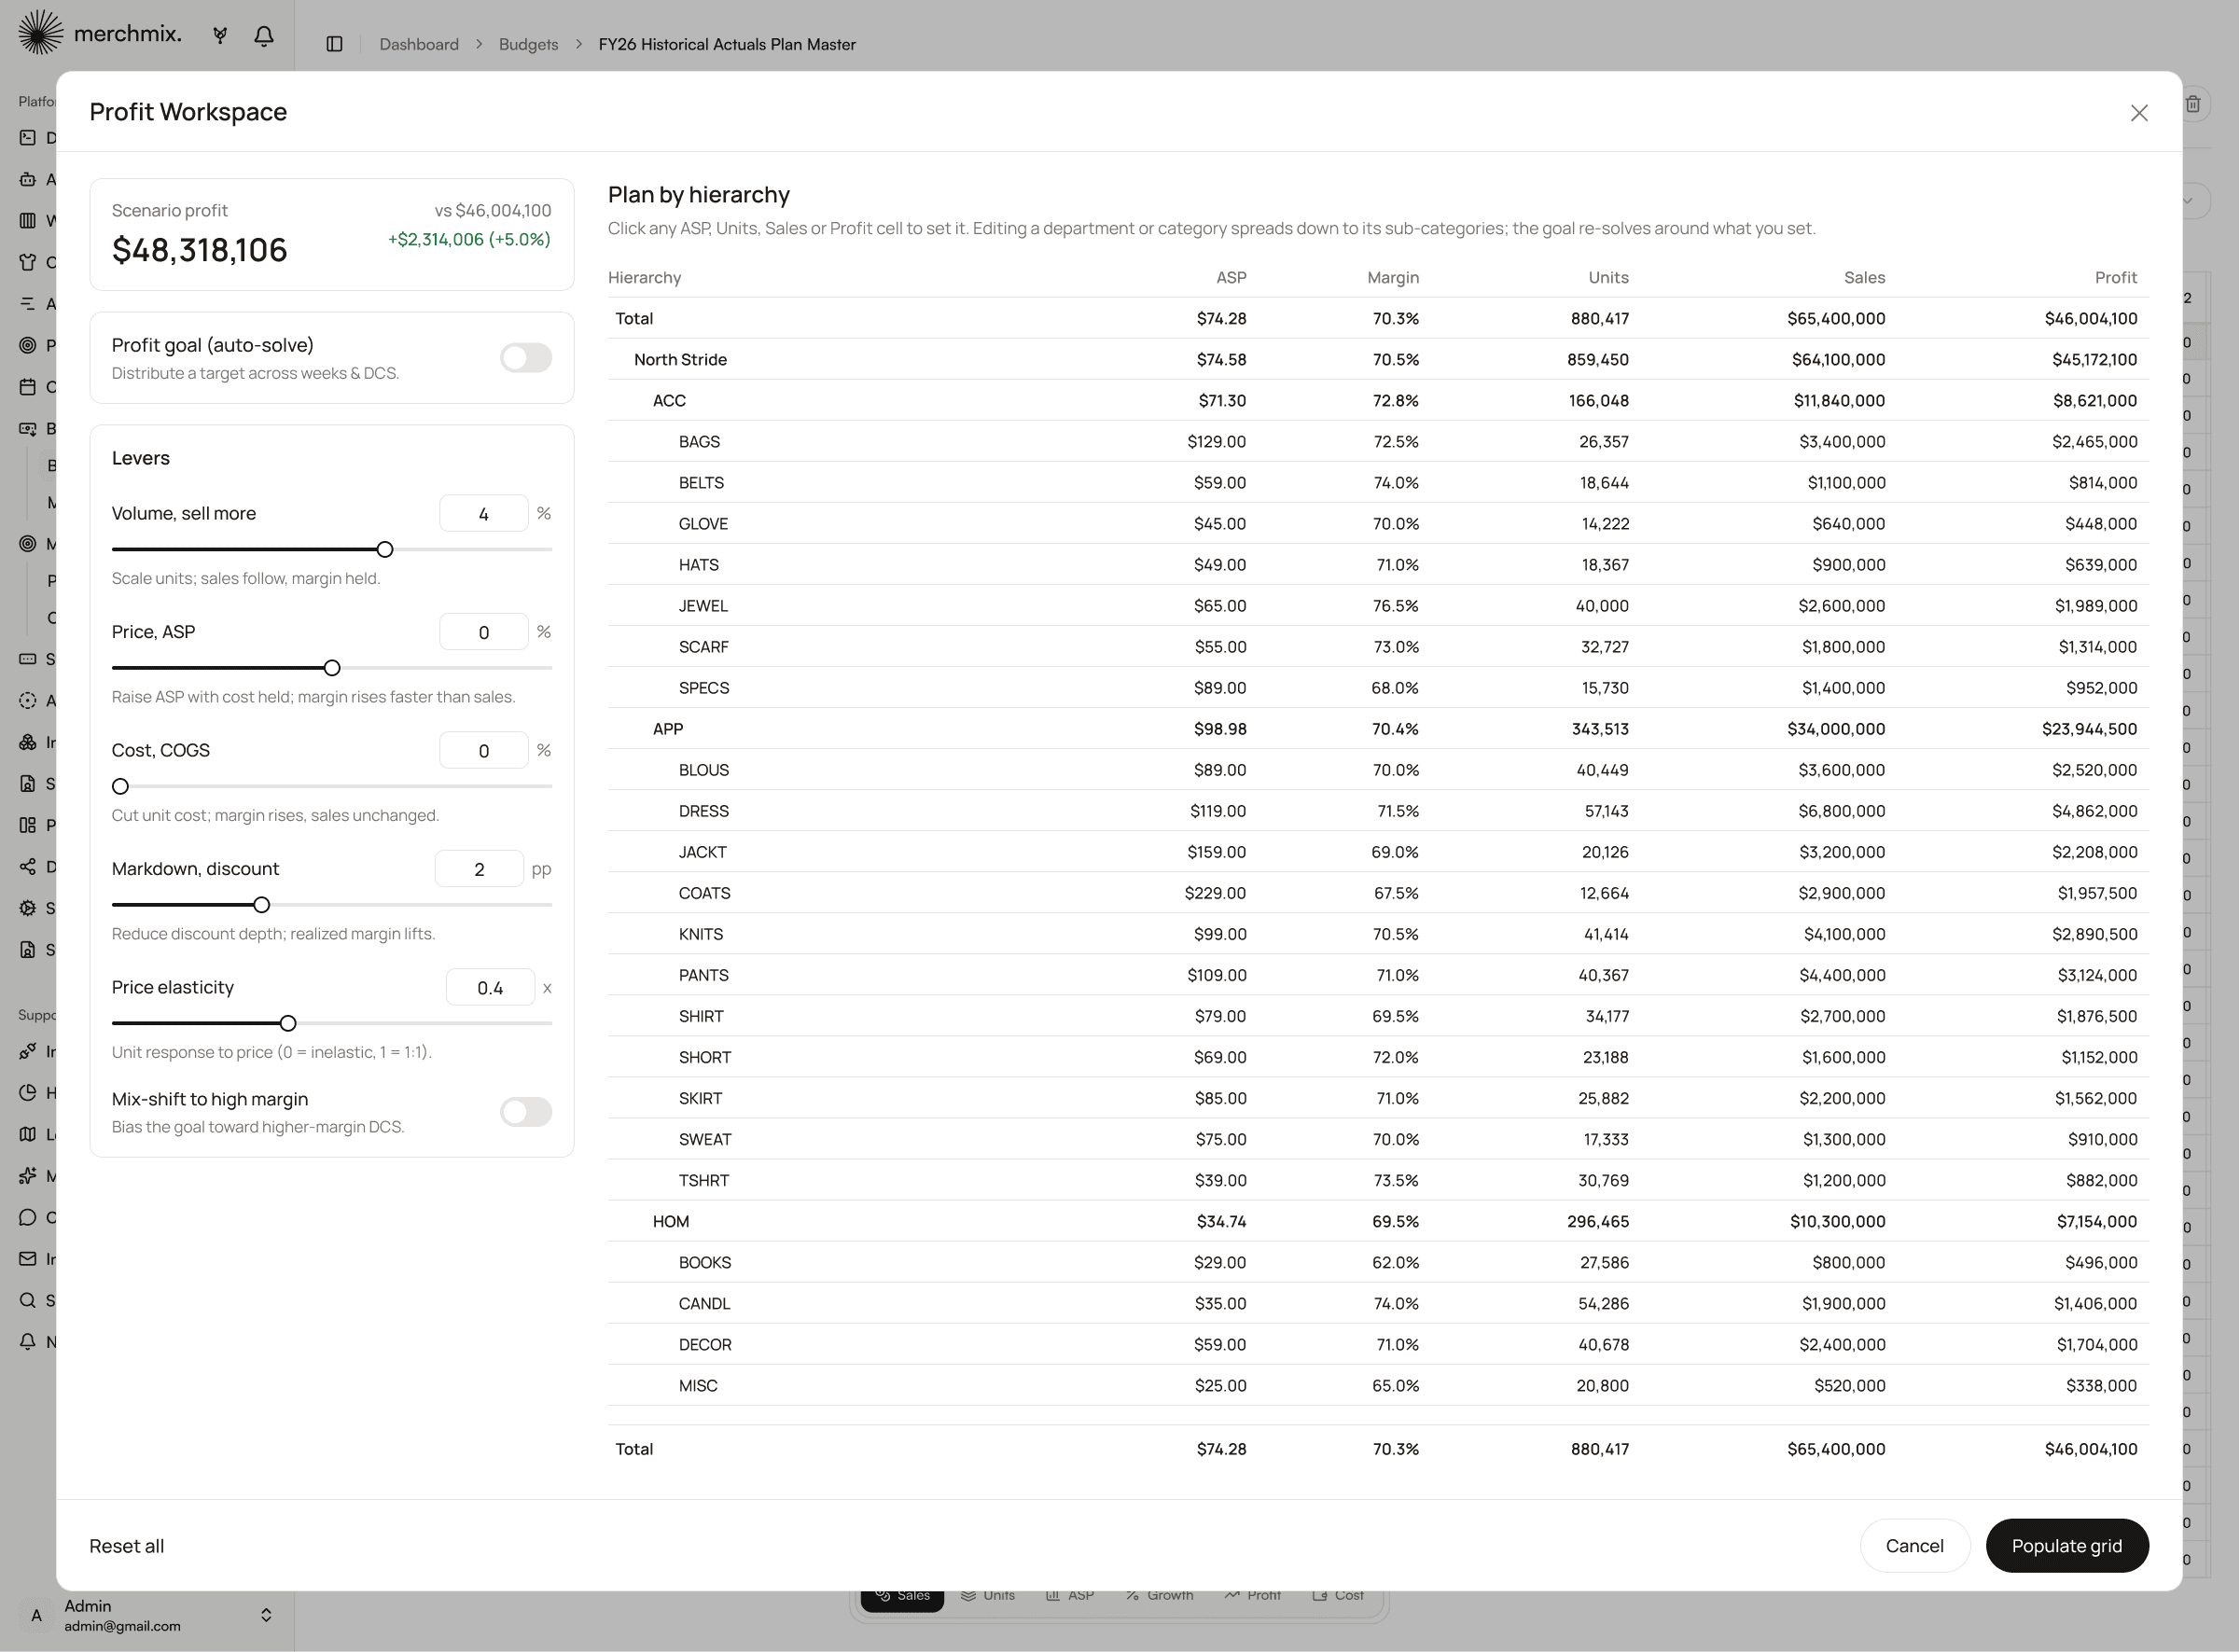Click the Scenario profit value $48,318,106
This screenshot has height=1652, width=2240.
[199, 250]
